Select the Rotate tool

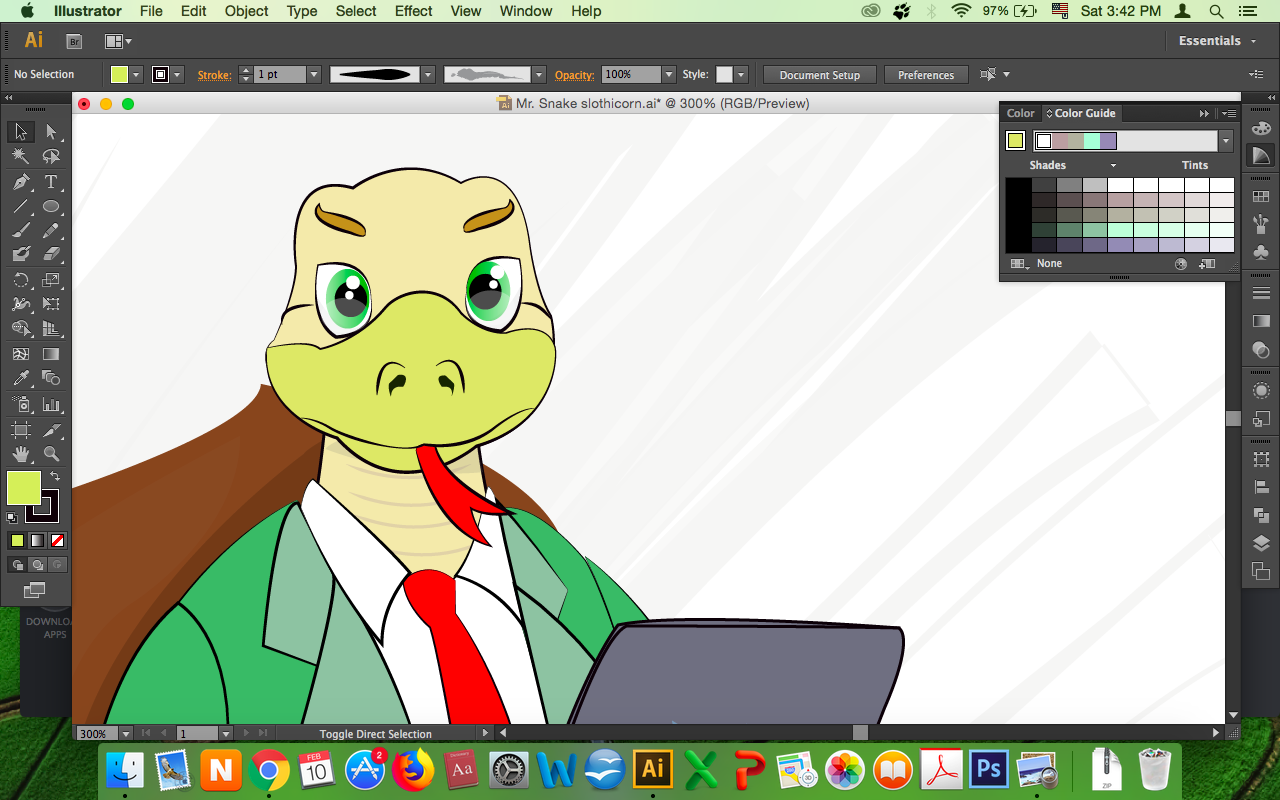[20, 280]
